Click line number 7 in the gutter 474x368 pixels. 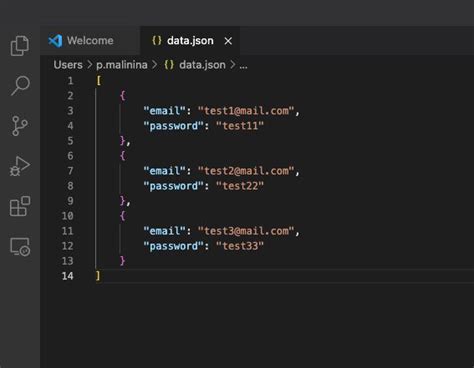pyautogui.click(x=70, y=171)
